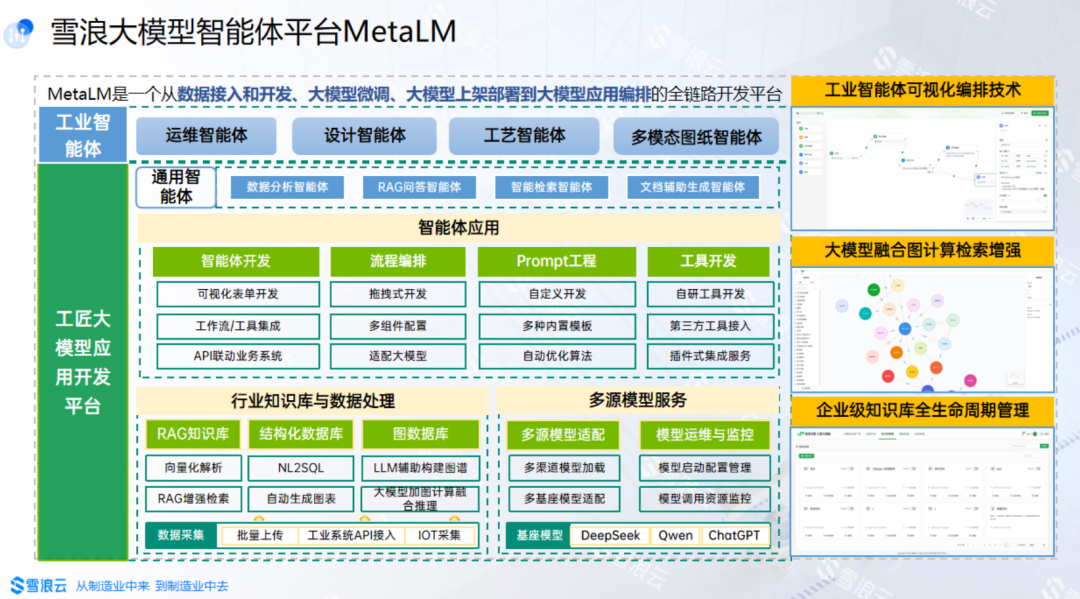Click 自动优化算法

tap(557, 356)
